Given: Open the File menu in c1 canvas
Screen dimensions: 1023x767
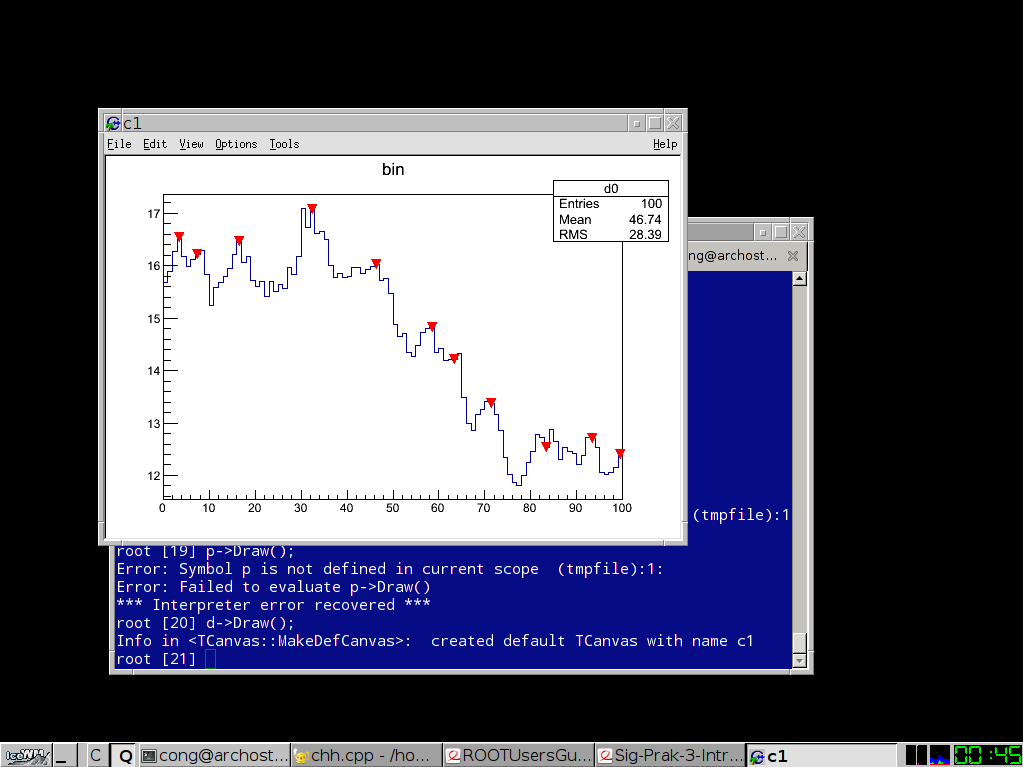Looking at the screenshot, I should pos(119,144).
